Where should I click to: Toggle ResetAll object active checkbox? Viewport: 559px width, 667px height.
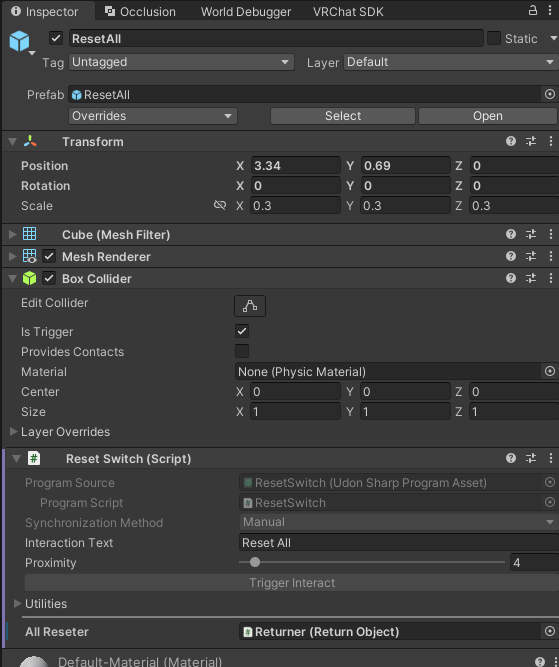pos(56,38)
